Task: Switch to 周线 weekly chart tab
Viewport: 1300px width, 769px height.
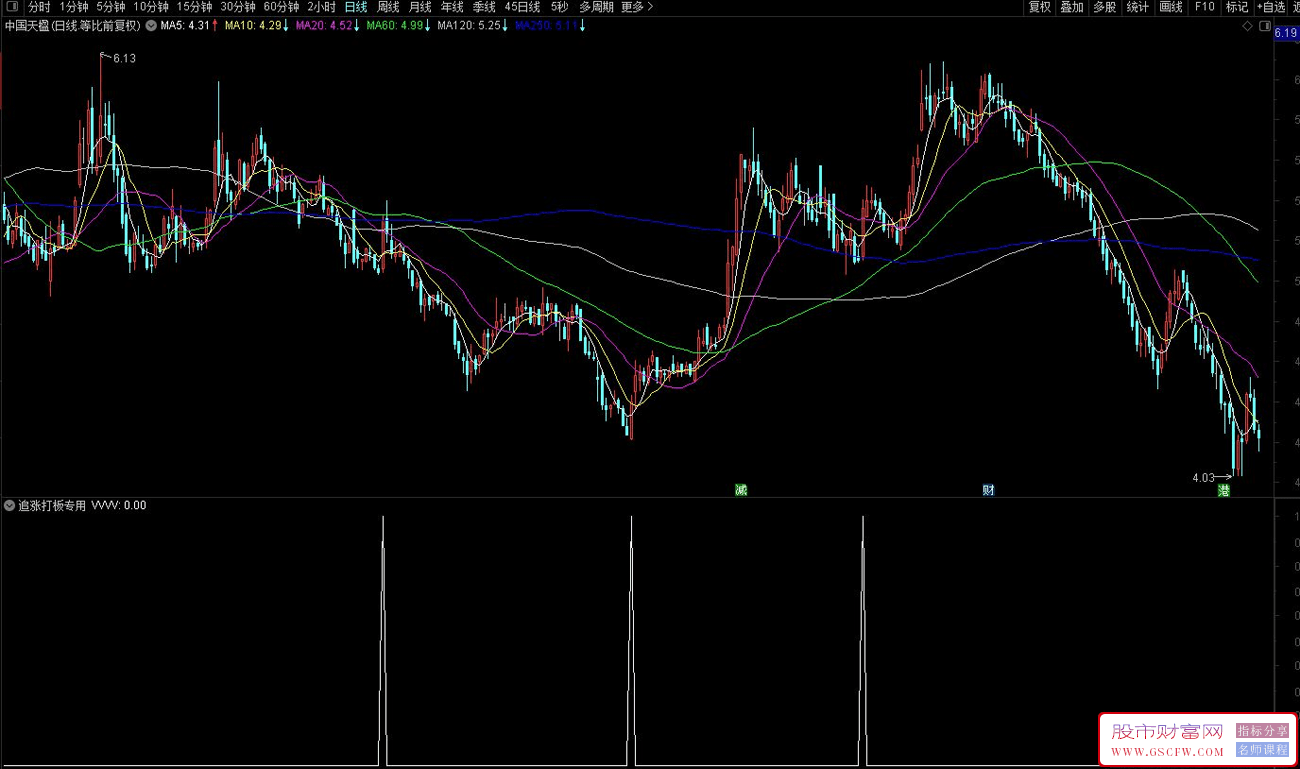Action: click(x=388, y=7)
